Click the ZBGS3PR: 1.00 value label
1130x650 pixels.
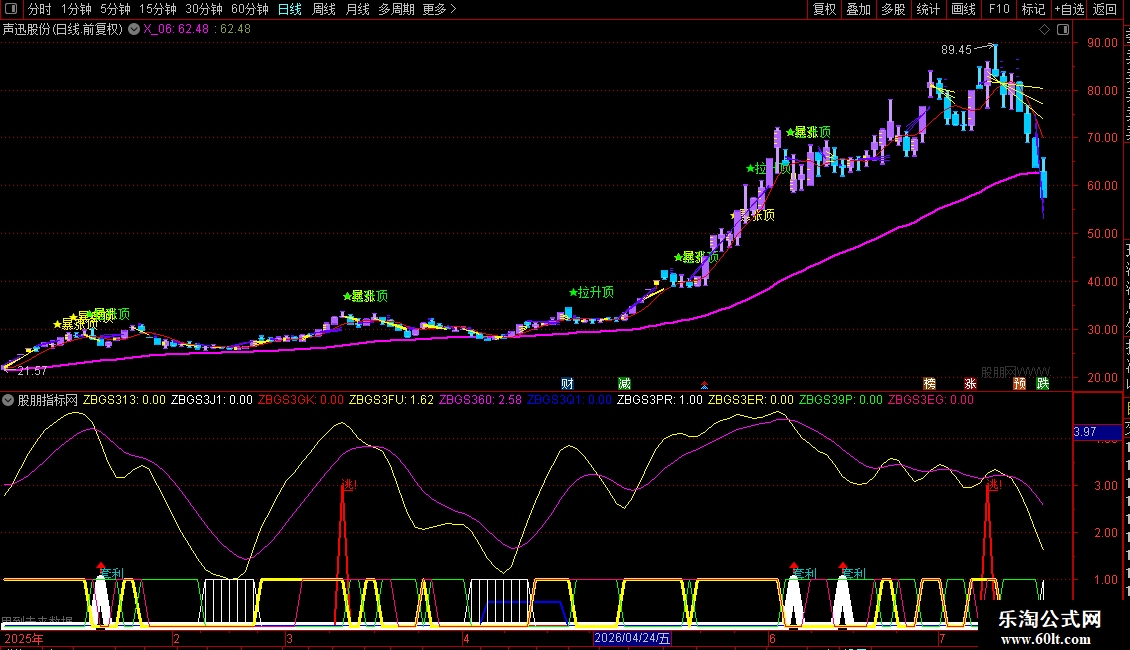pos(659,400)
